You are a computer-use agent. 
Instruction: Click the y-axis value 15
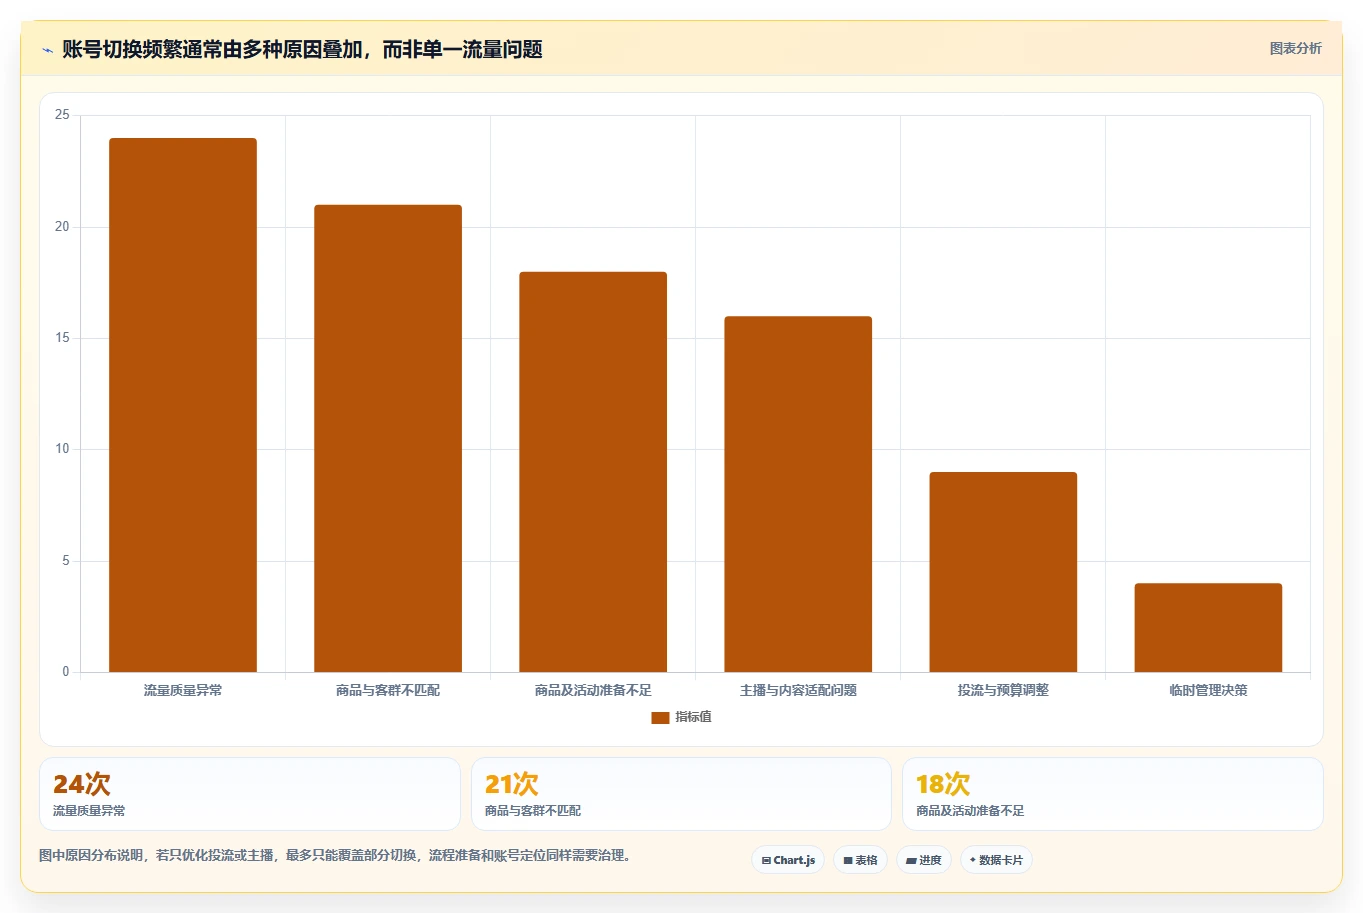63,338
